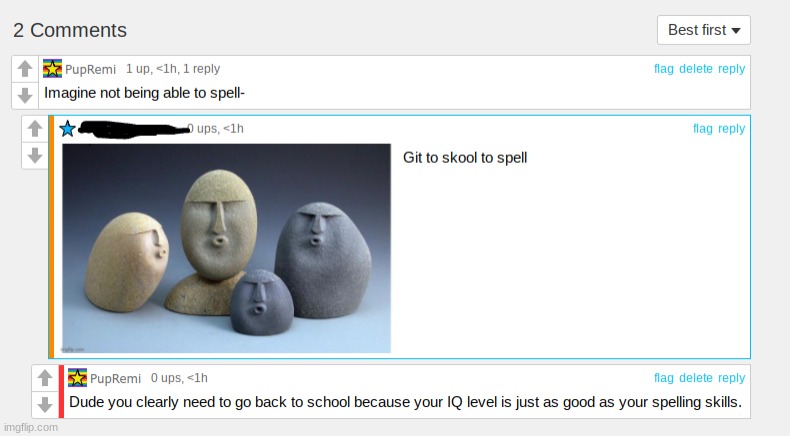
Task: Upvote the 'Git to skool to spell' reply
Action: pyautogui.click(x=35, y=129)
